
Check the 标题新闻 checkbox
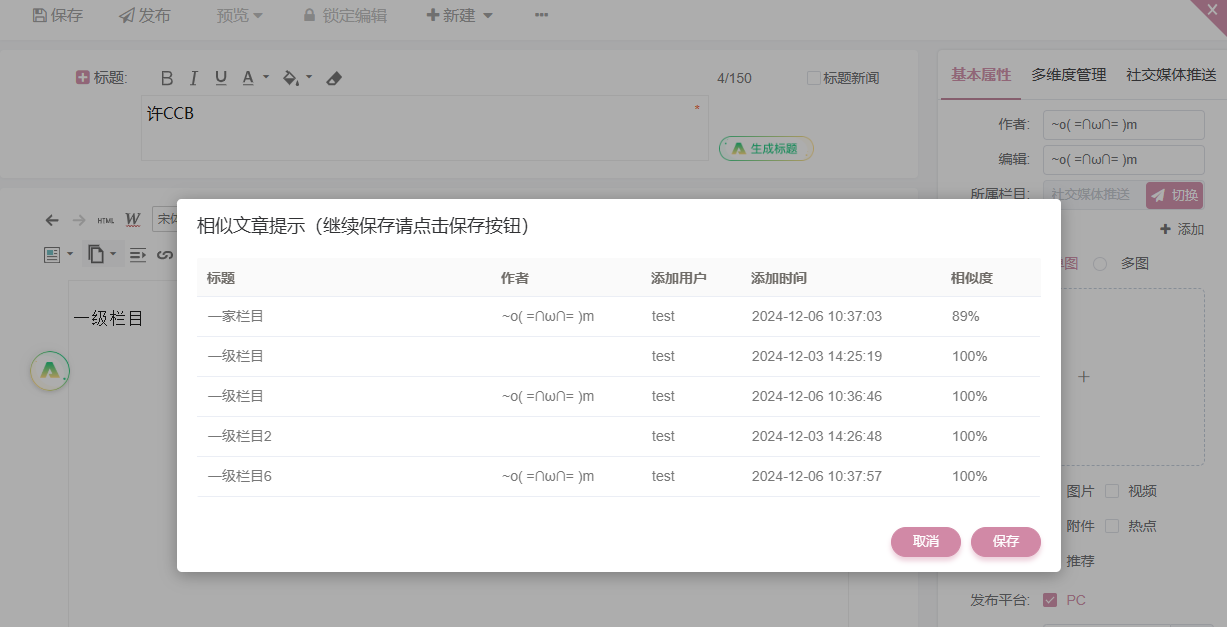[813, 78]
